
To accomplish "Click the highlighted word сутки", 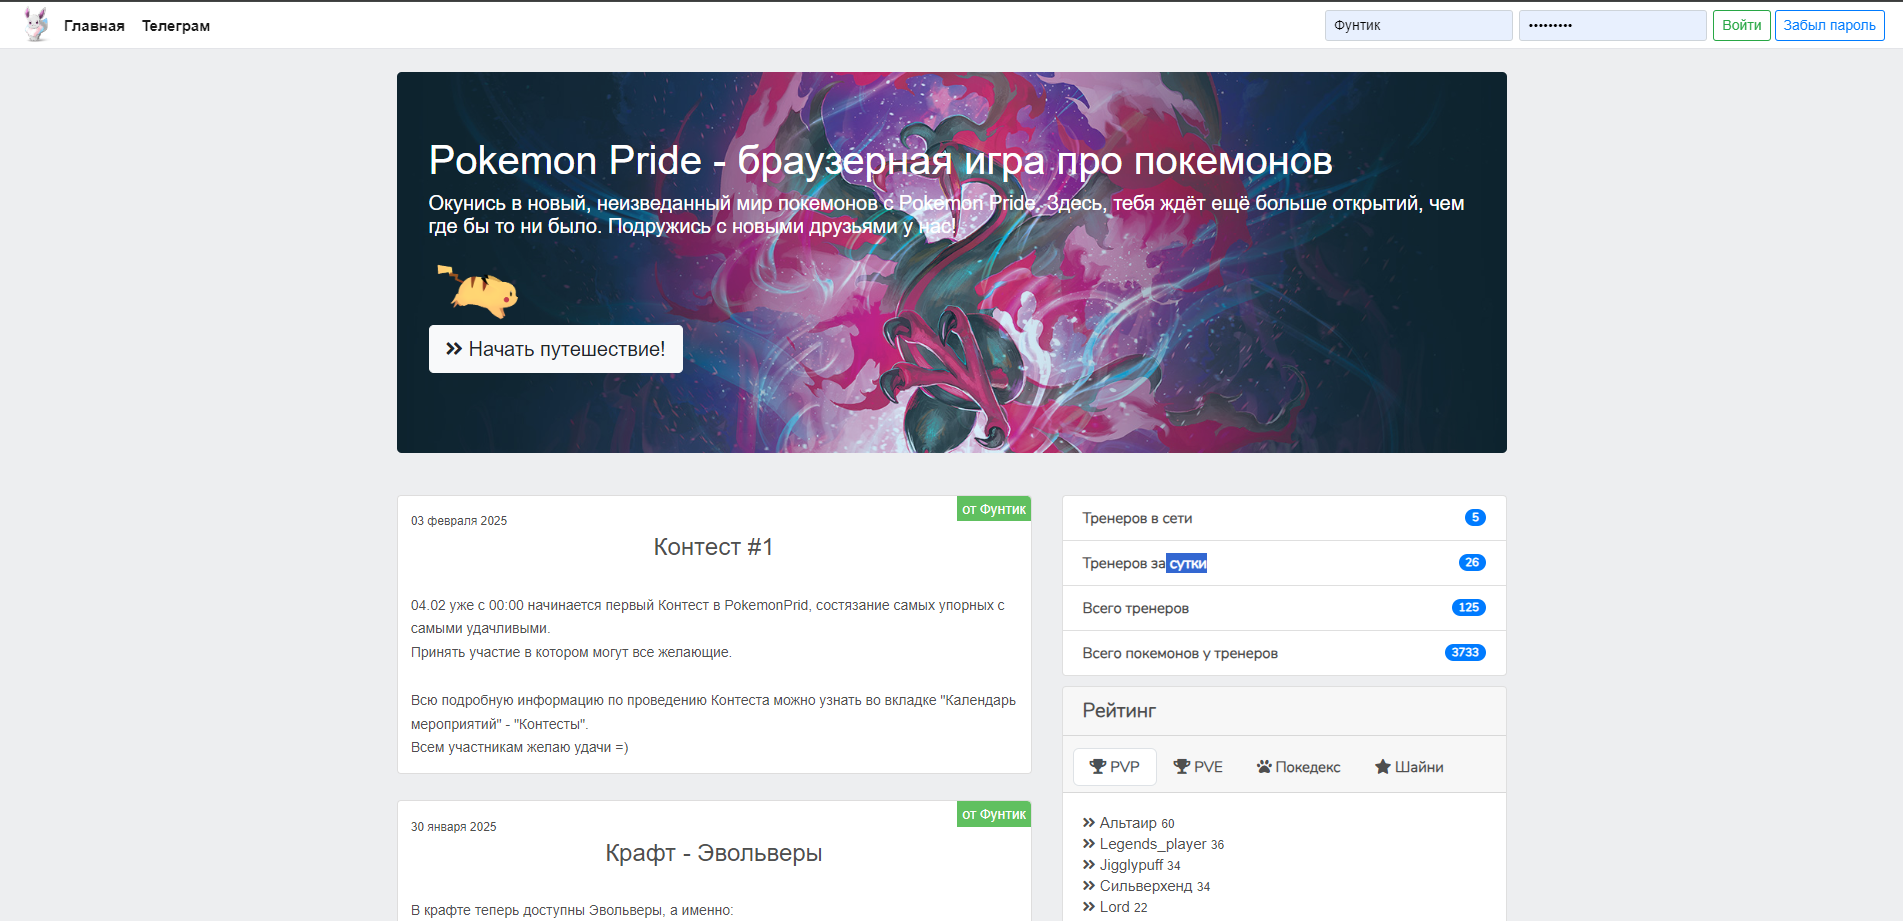I will pyautogui.click(x=1187, y=563).
